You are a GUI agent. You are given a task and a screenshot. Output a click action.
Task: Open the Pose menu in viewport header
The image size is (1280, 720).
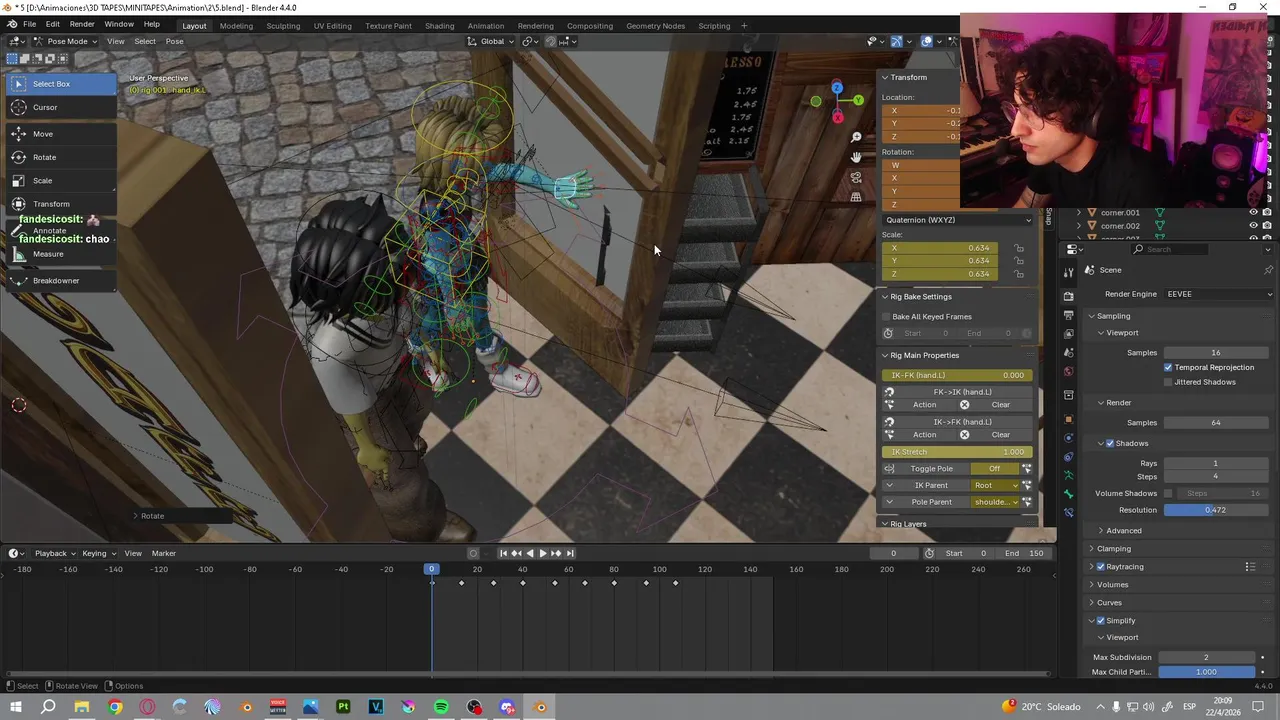tap(174, 41)
